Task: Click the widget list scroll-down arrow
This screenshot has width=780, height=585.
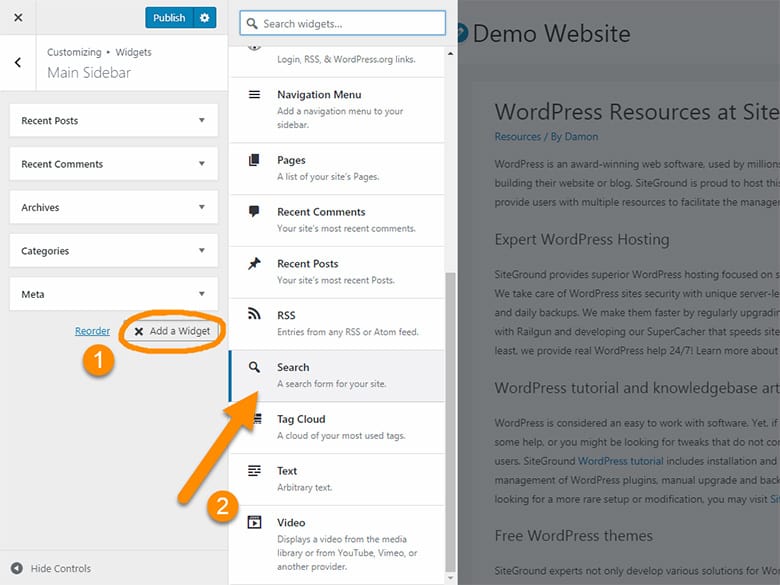Action: [x=450, y=579]
